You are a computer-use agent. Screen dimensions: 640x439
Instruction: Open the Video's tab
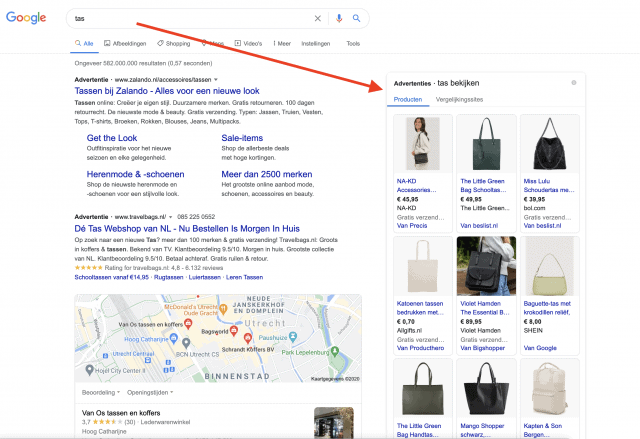coord(248,43)
